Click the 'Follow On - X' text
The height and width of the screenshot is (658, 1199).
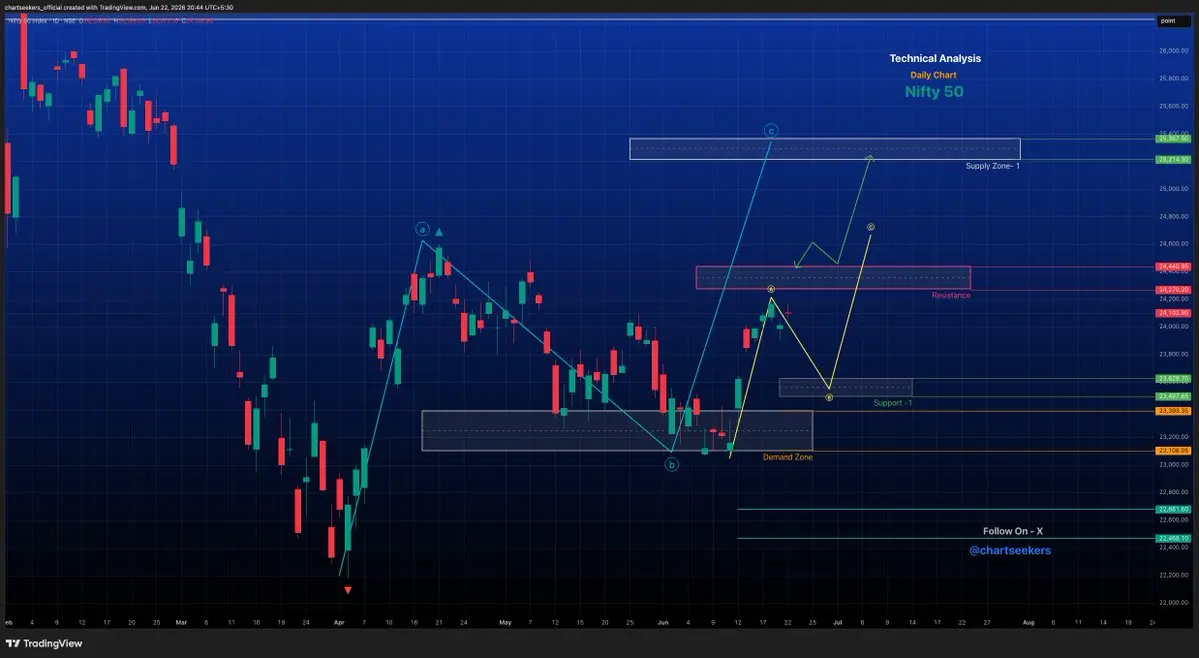[1012, 531]
